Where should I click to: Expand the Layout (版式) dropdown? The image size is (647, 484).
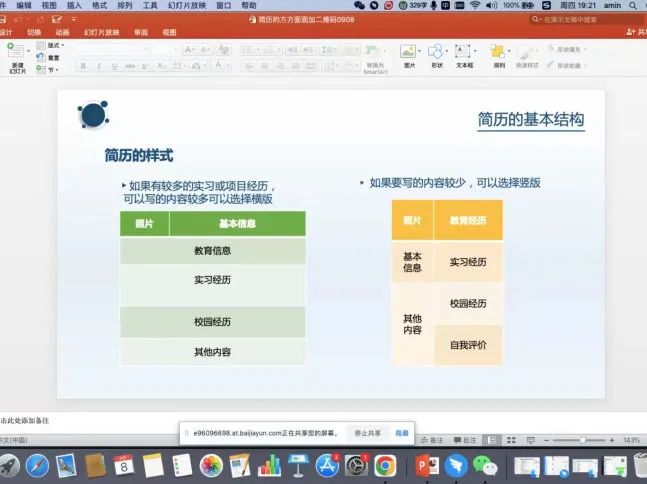(55, 45)
